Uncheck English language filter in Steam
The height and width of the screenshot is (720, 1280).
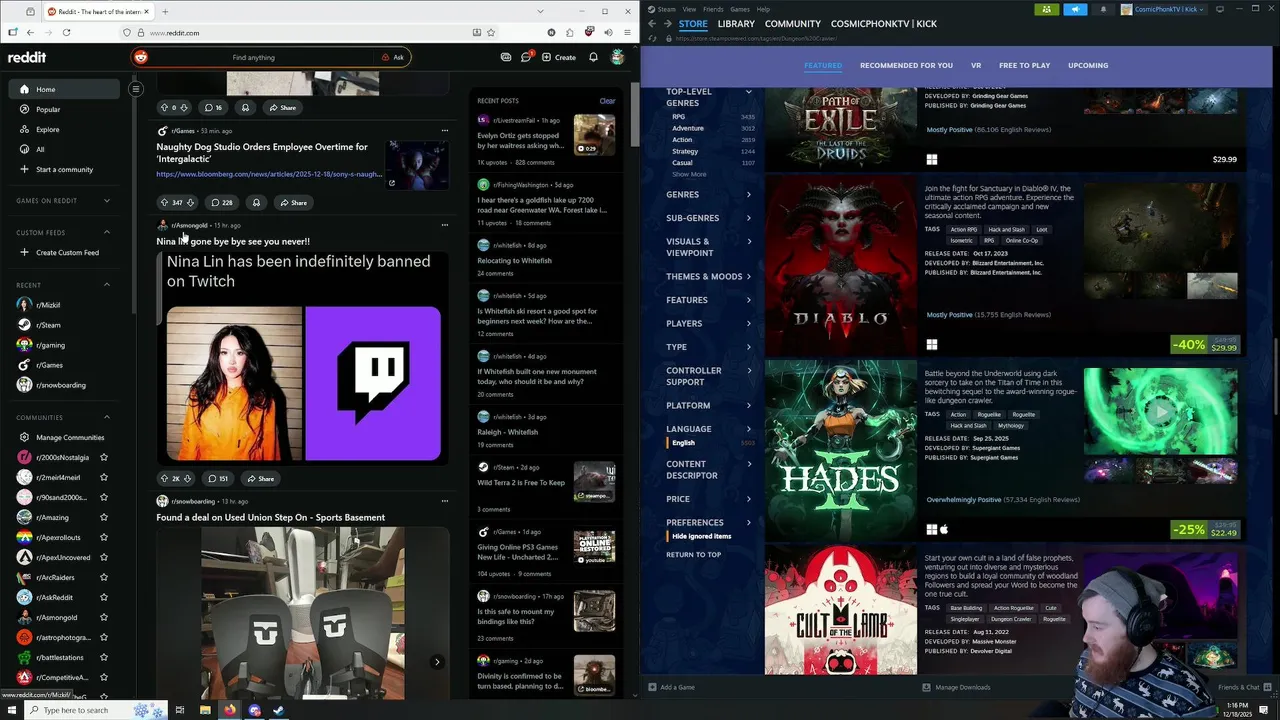[683, 442]
